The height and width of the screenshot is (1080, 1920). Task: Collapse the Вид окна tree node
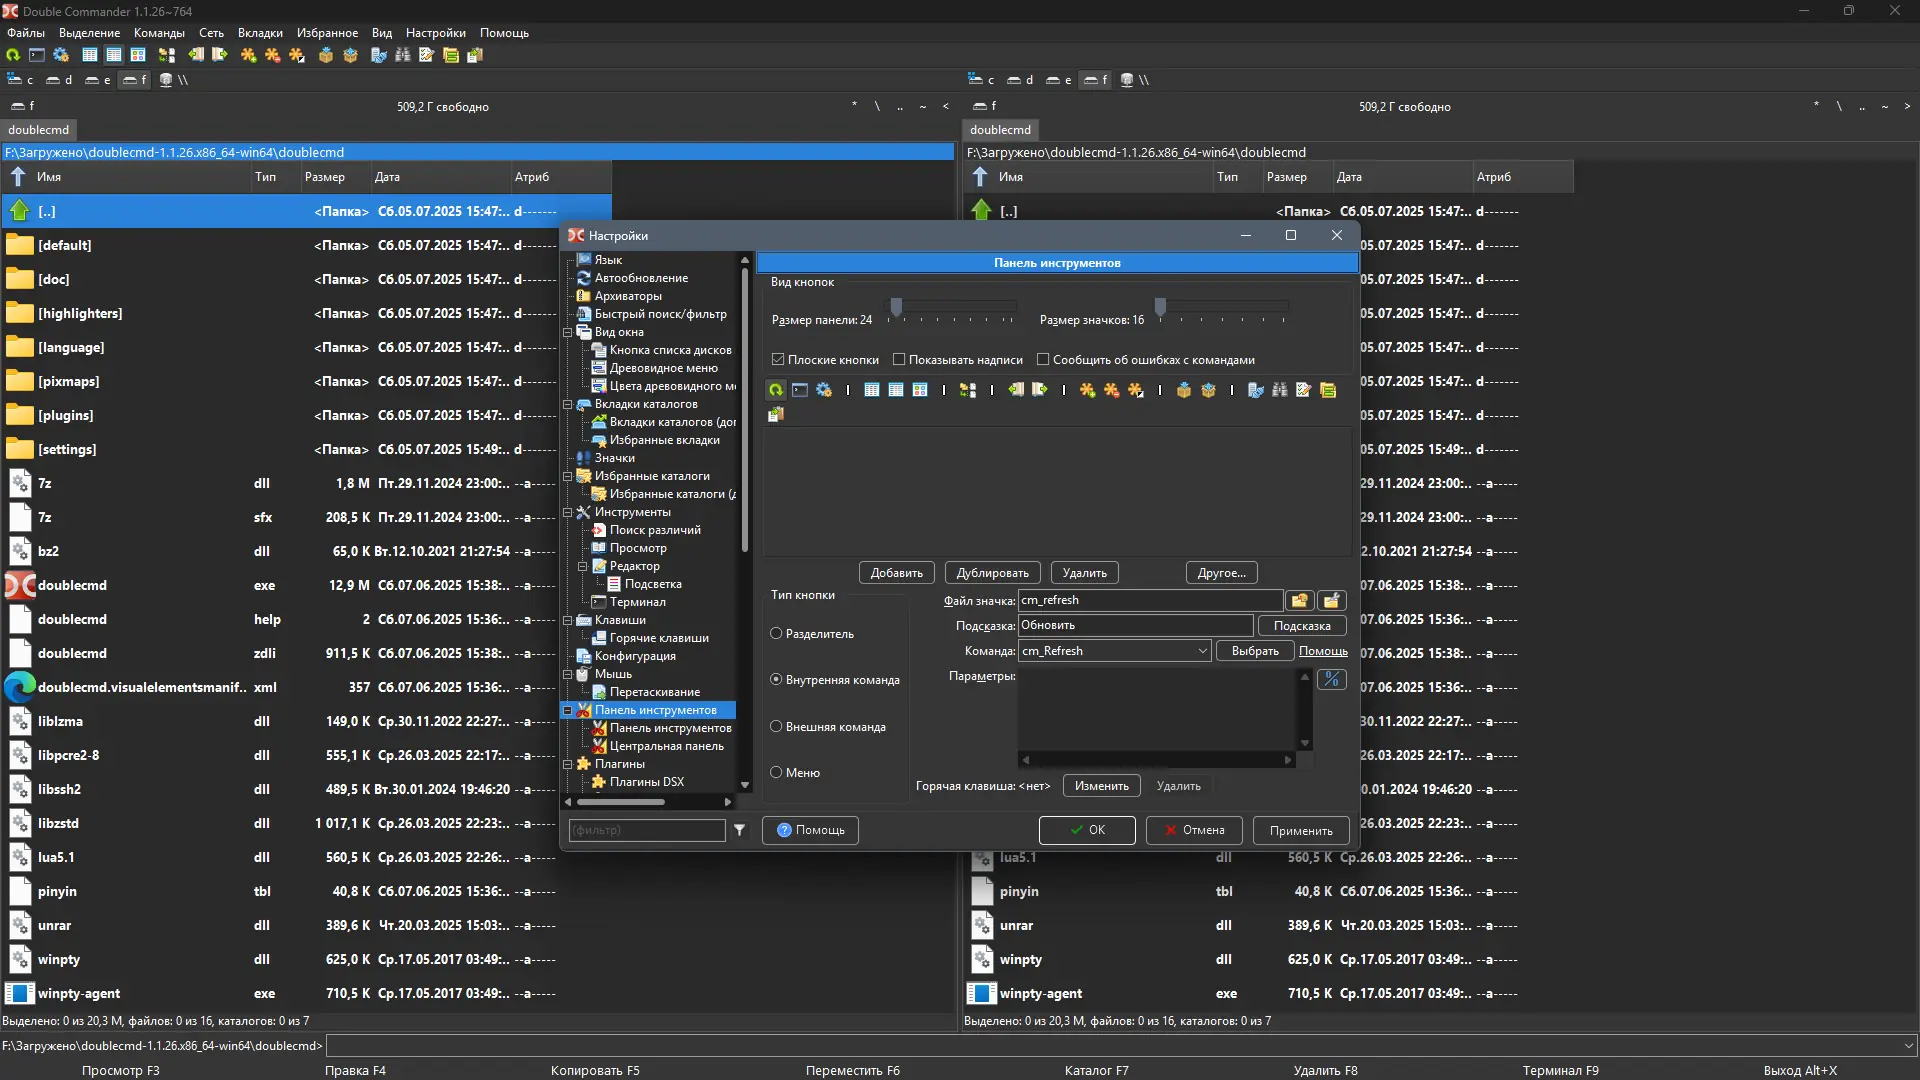(x=568, y=332)
